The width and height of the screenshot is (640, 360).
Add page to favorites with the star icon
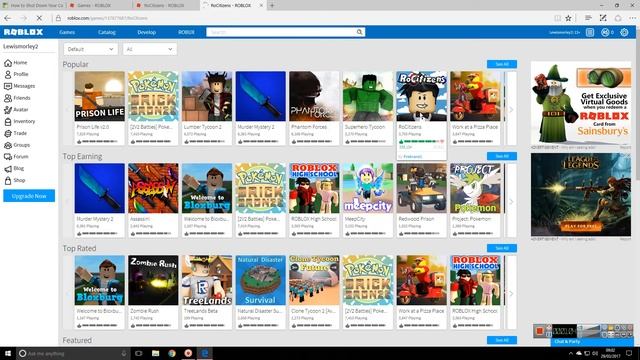pyautogui.click(x=569, y=18)
